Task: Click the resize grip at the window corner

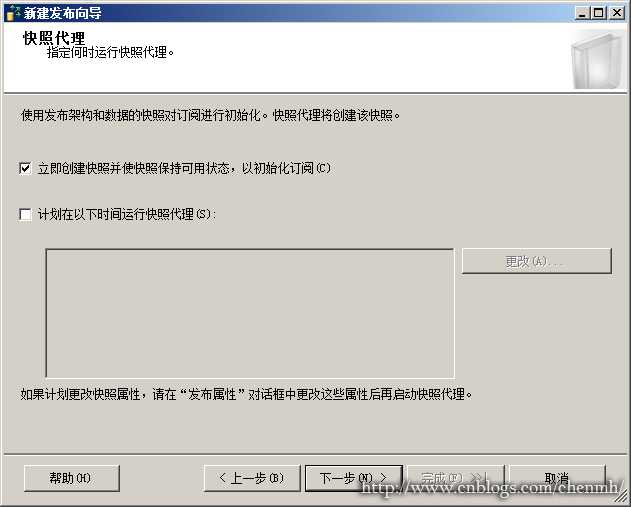Action: point(620,498)
